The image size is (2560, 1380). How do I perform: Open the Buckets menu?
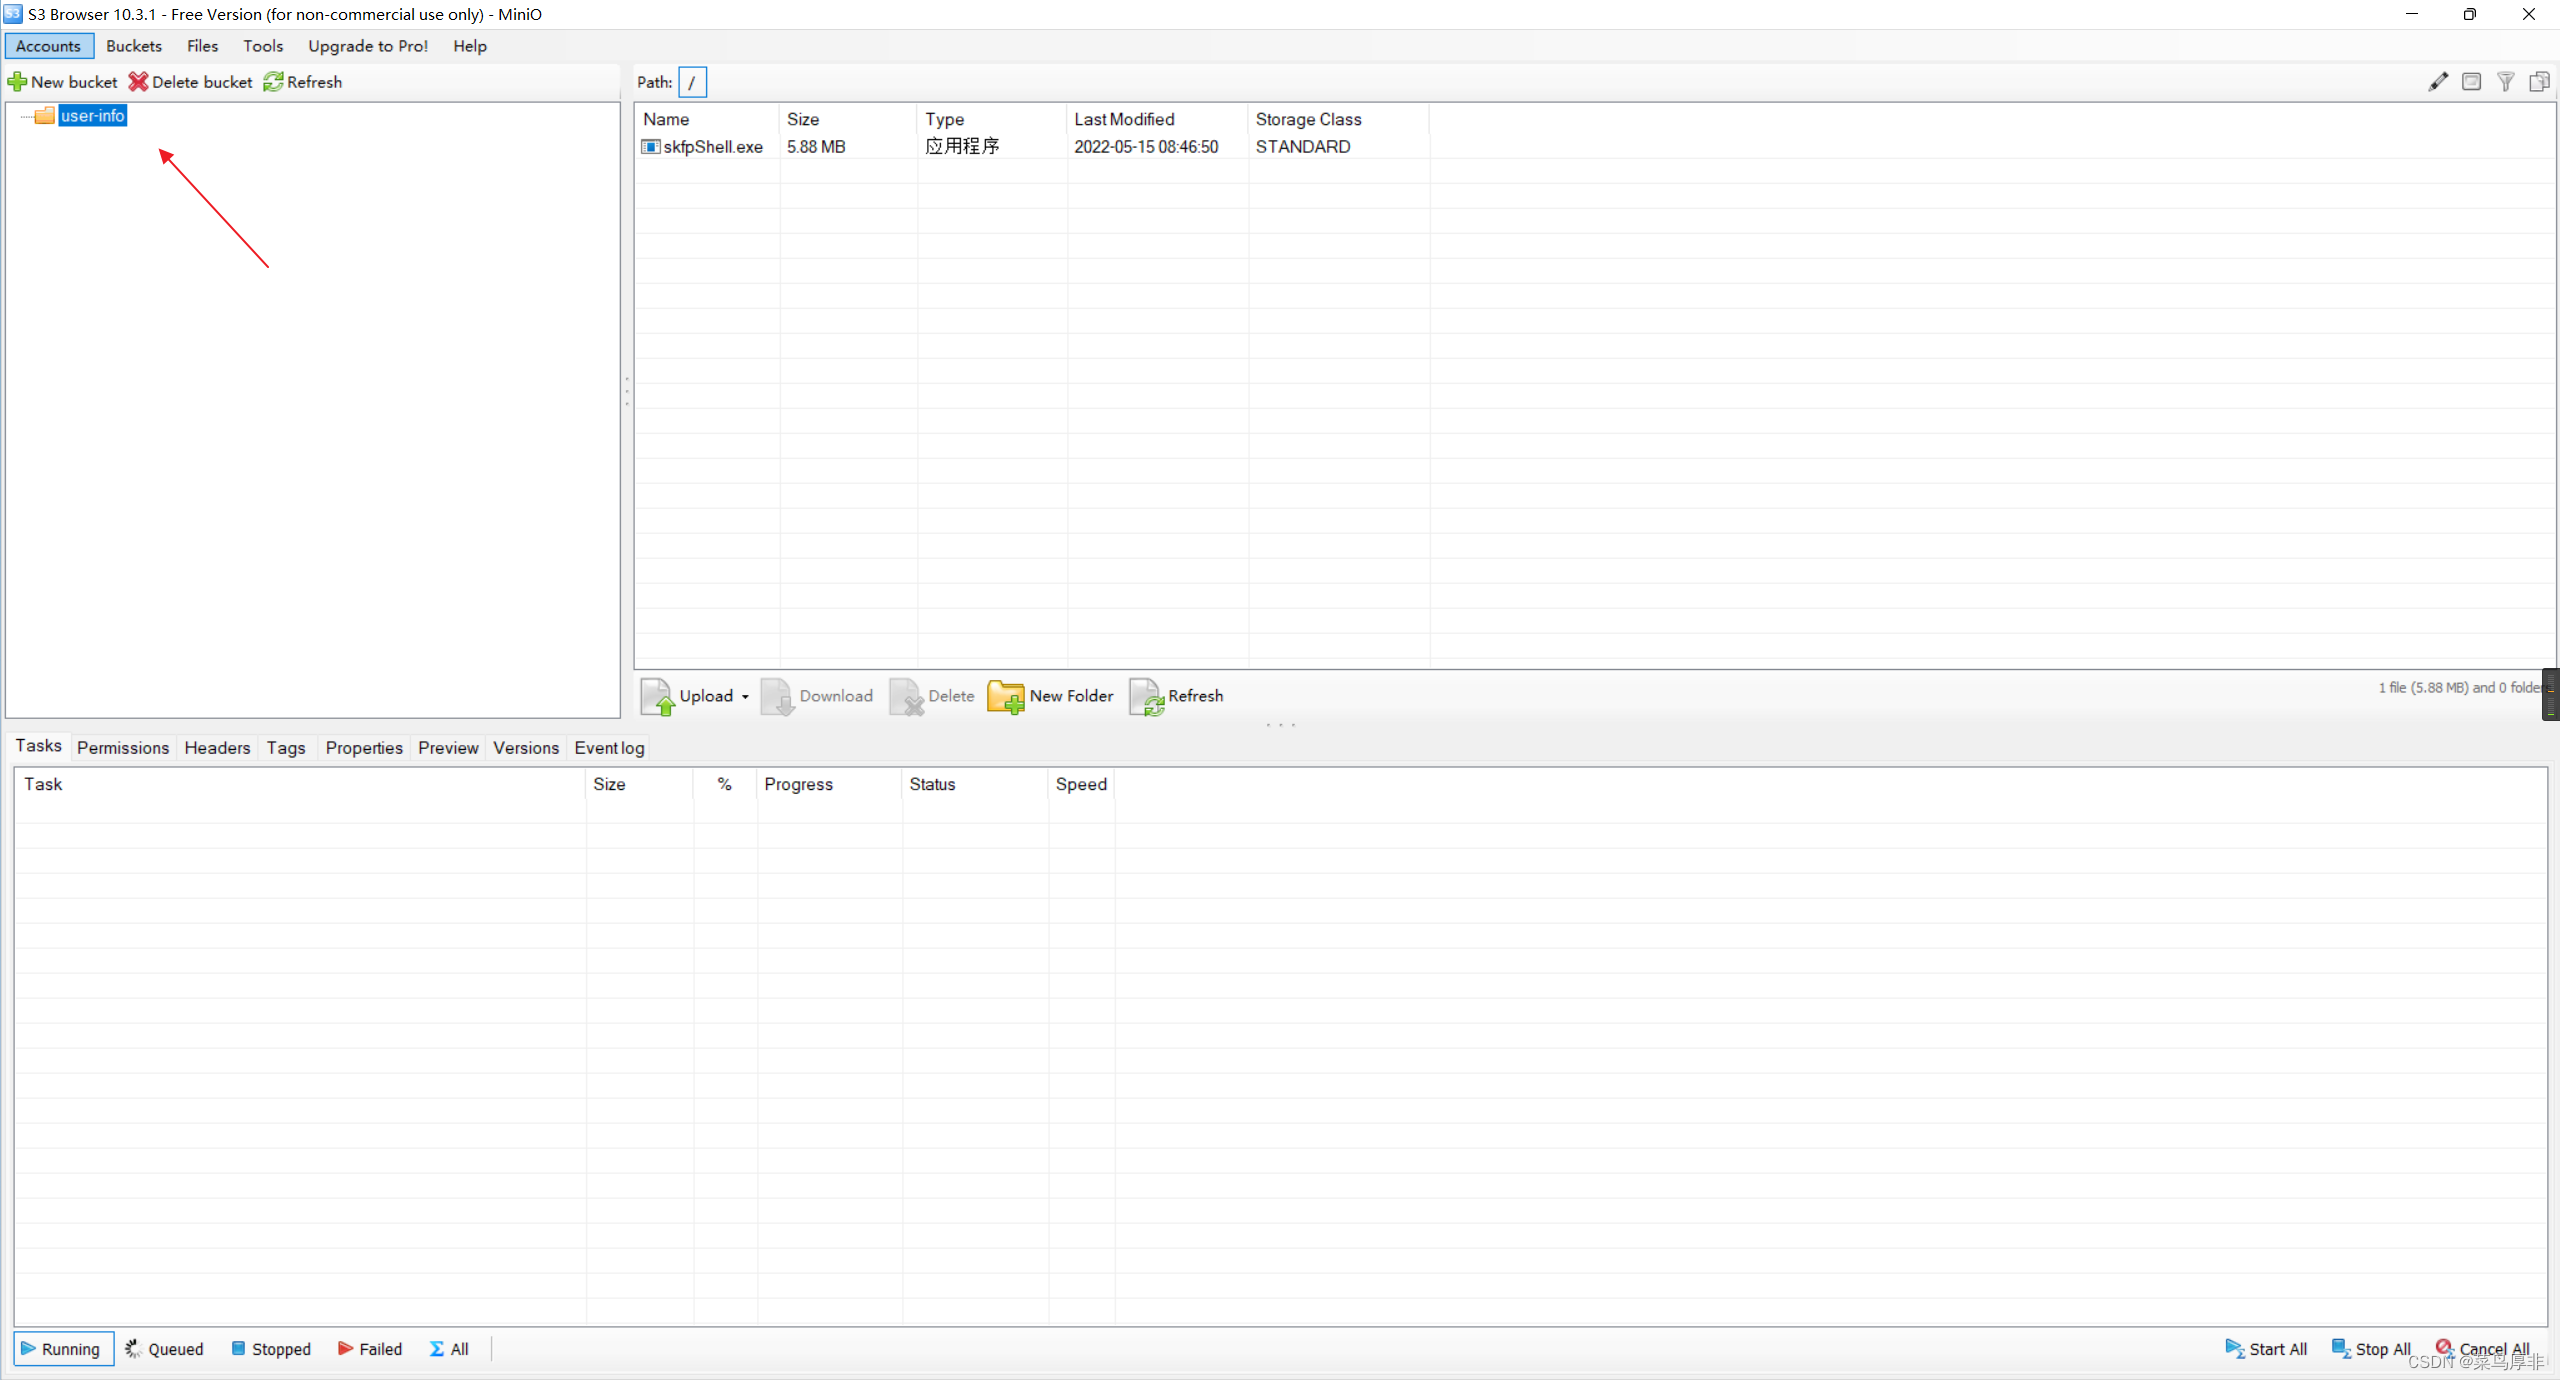click(x=134, y=46)
